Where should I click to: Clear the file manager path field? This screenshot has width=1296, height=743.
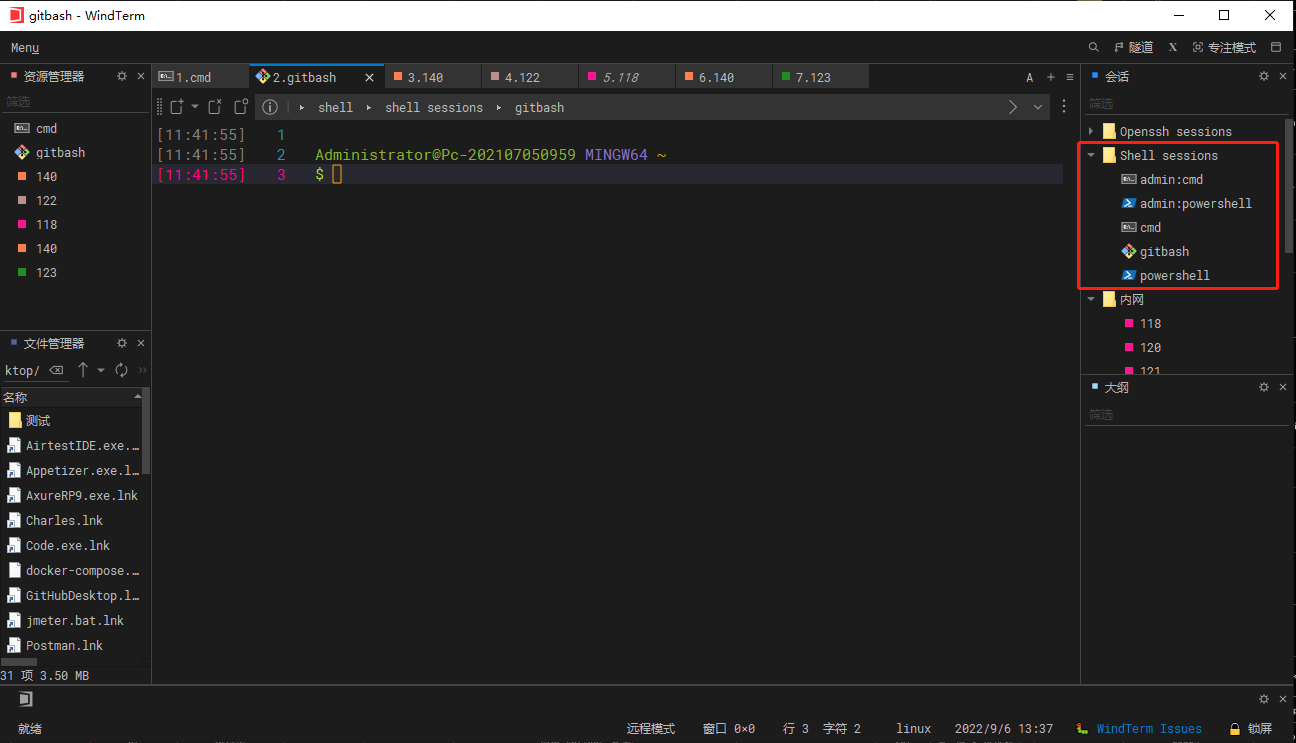57,370
